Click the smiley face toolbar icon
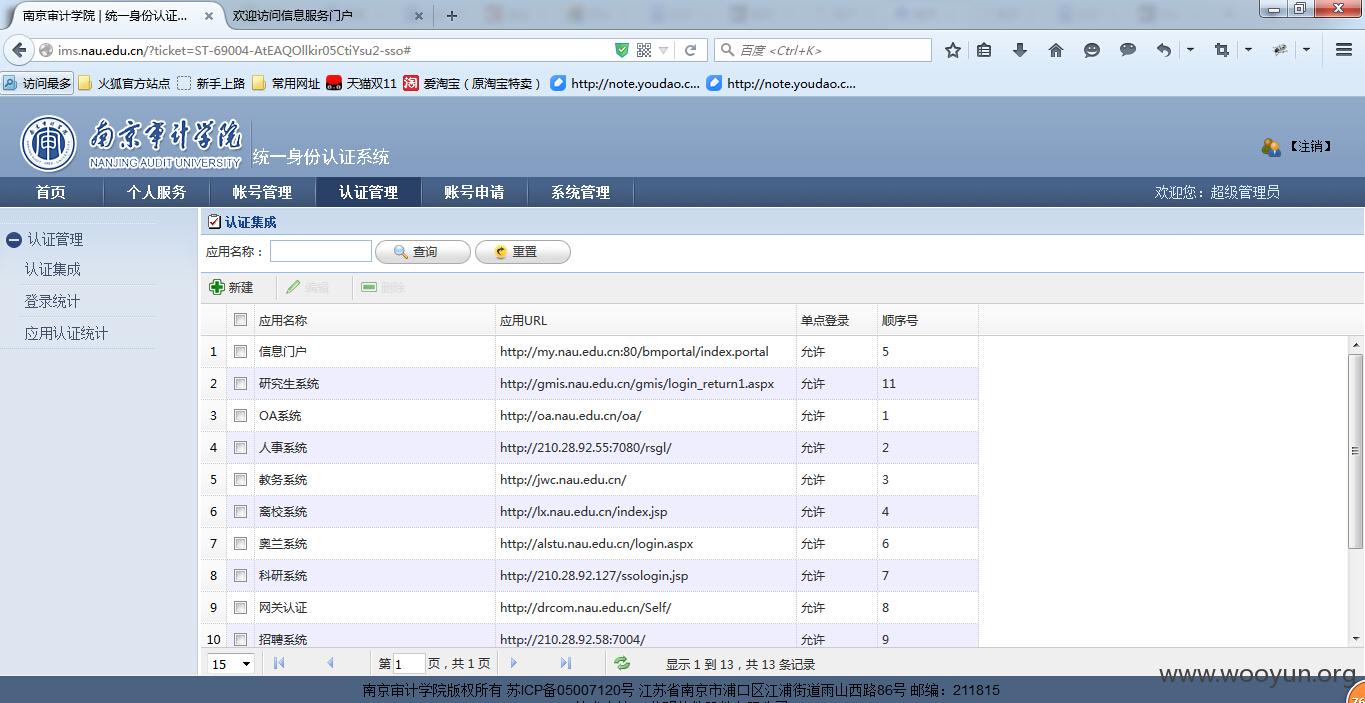 click(x=1092, y=50)
